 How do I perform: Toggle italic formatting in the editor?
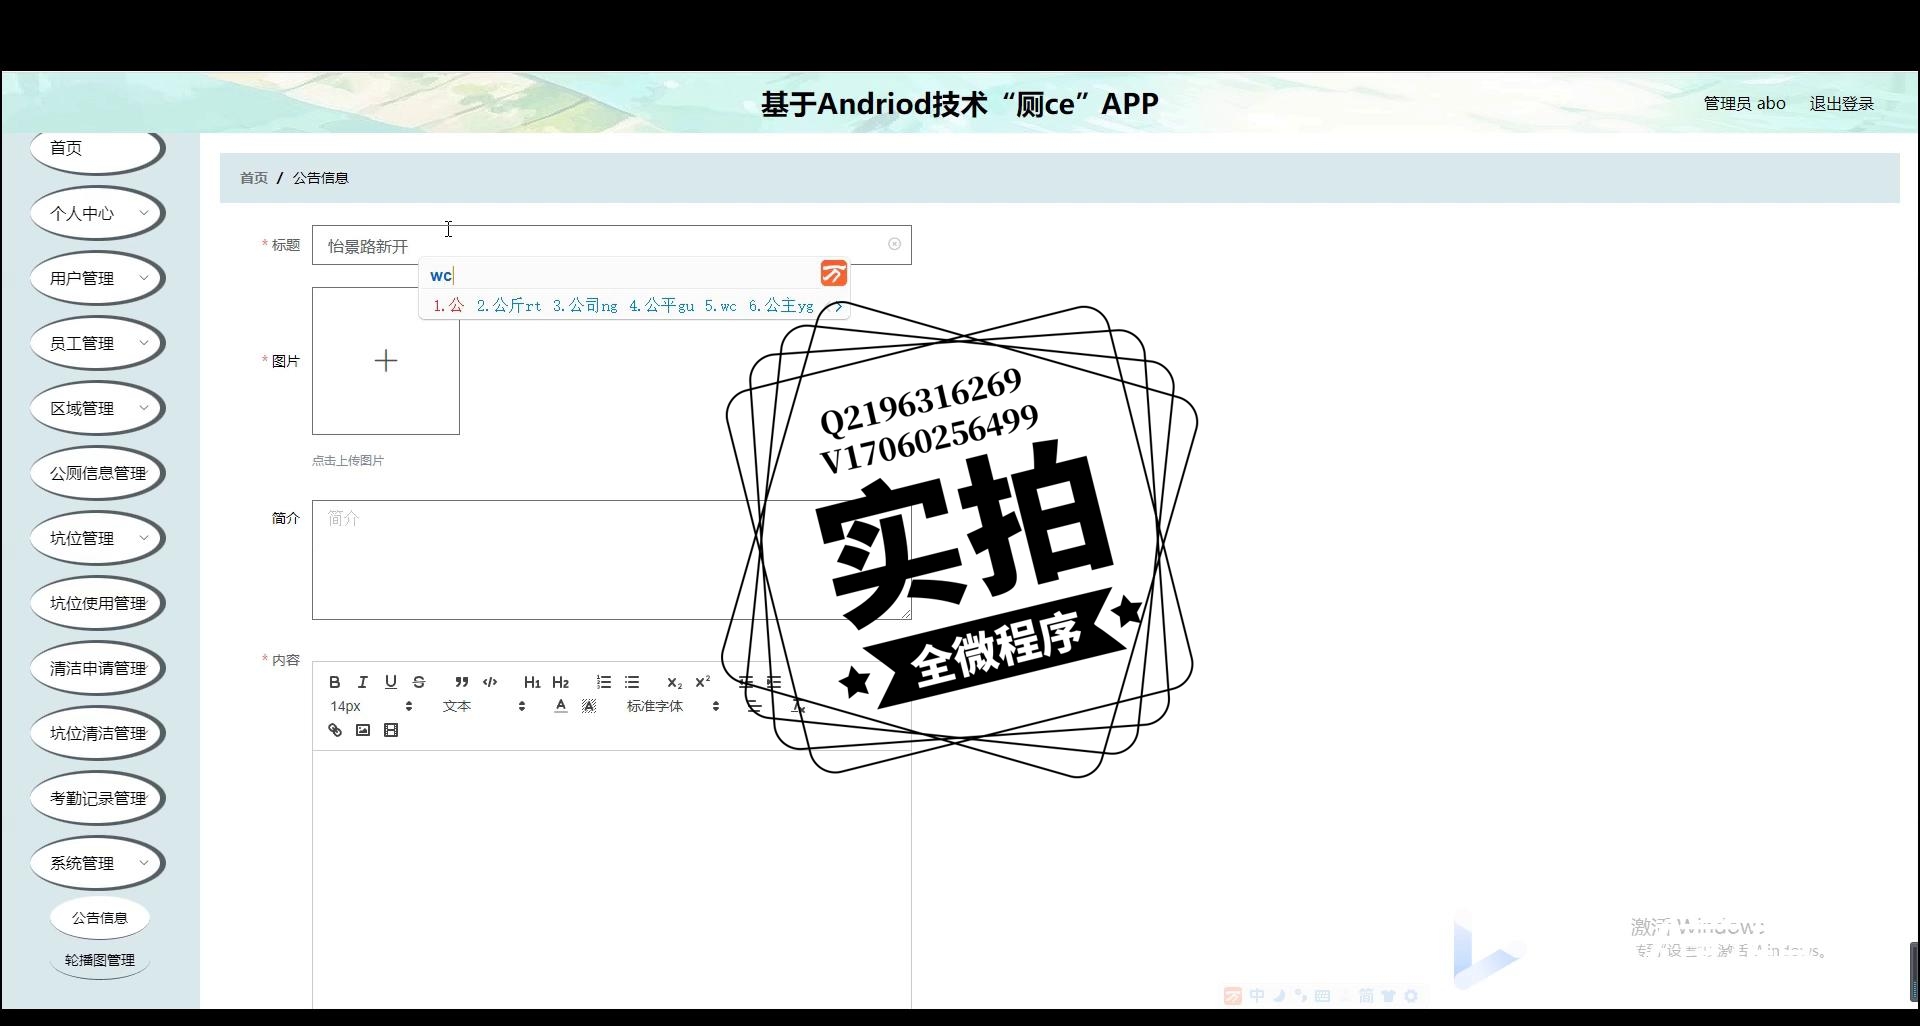point(363,682)
